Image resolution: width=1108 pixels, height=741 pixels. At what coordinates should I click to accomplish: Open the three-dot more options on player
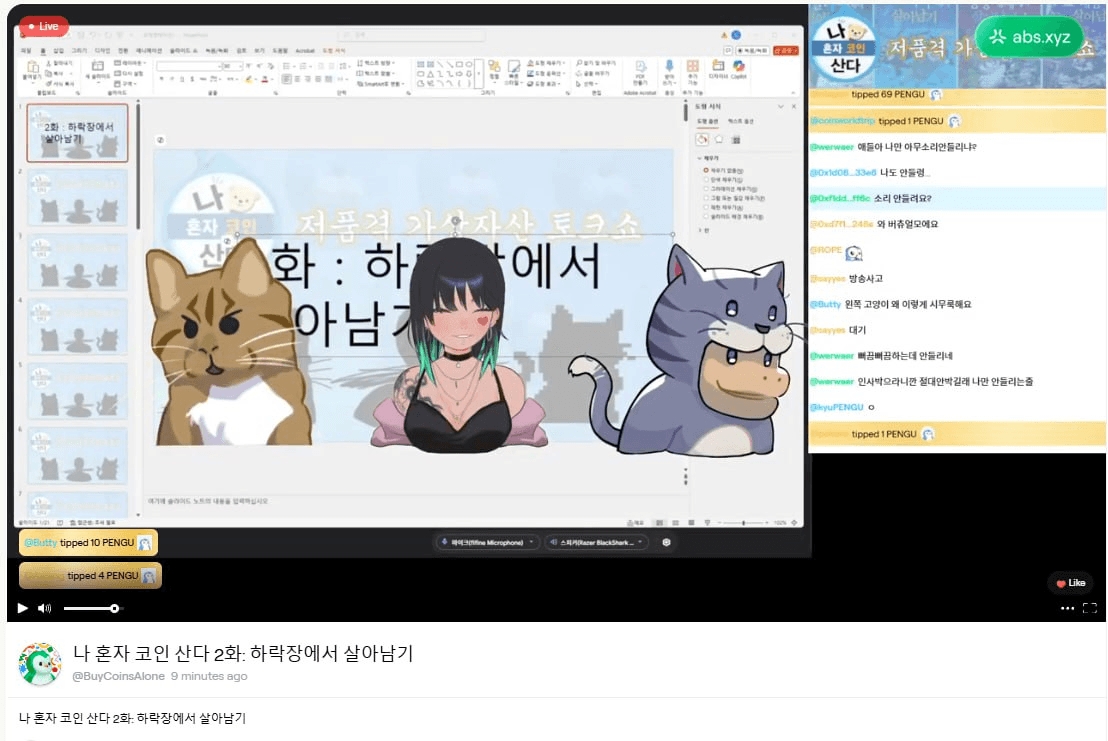click(1067, 608)
